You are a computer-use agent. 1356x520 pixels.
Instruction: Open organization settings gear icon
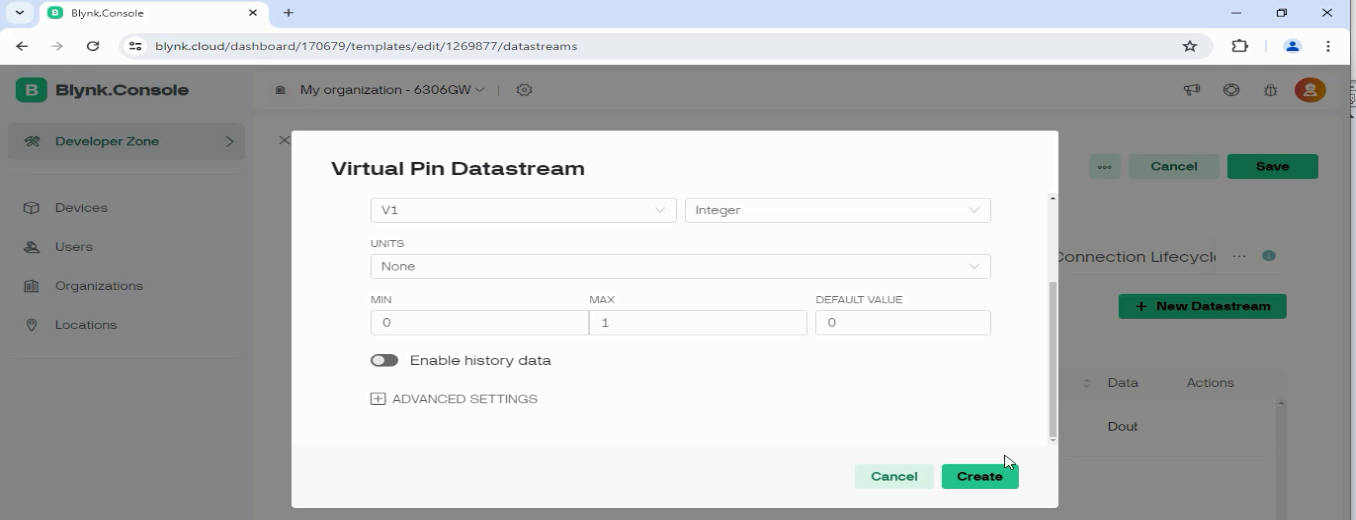point(524,90)
